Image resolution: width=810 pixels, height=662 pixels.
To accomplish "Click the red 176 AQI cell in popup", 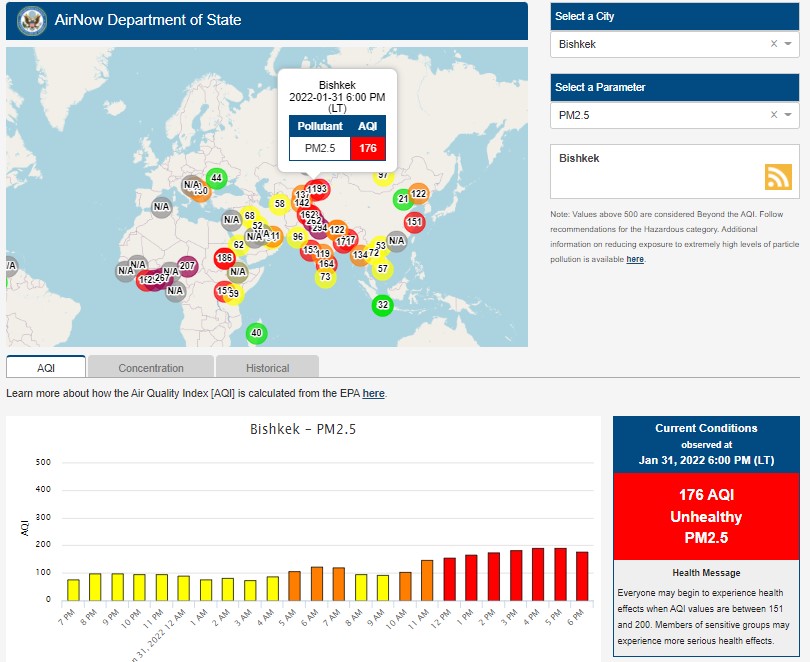I will tap(367, 148).
